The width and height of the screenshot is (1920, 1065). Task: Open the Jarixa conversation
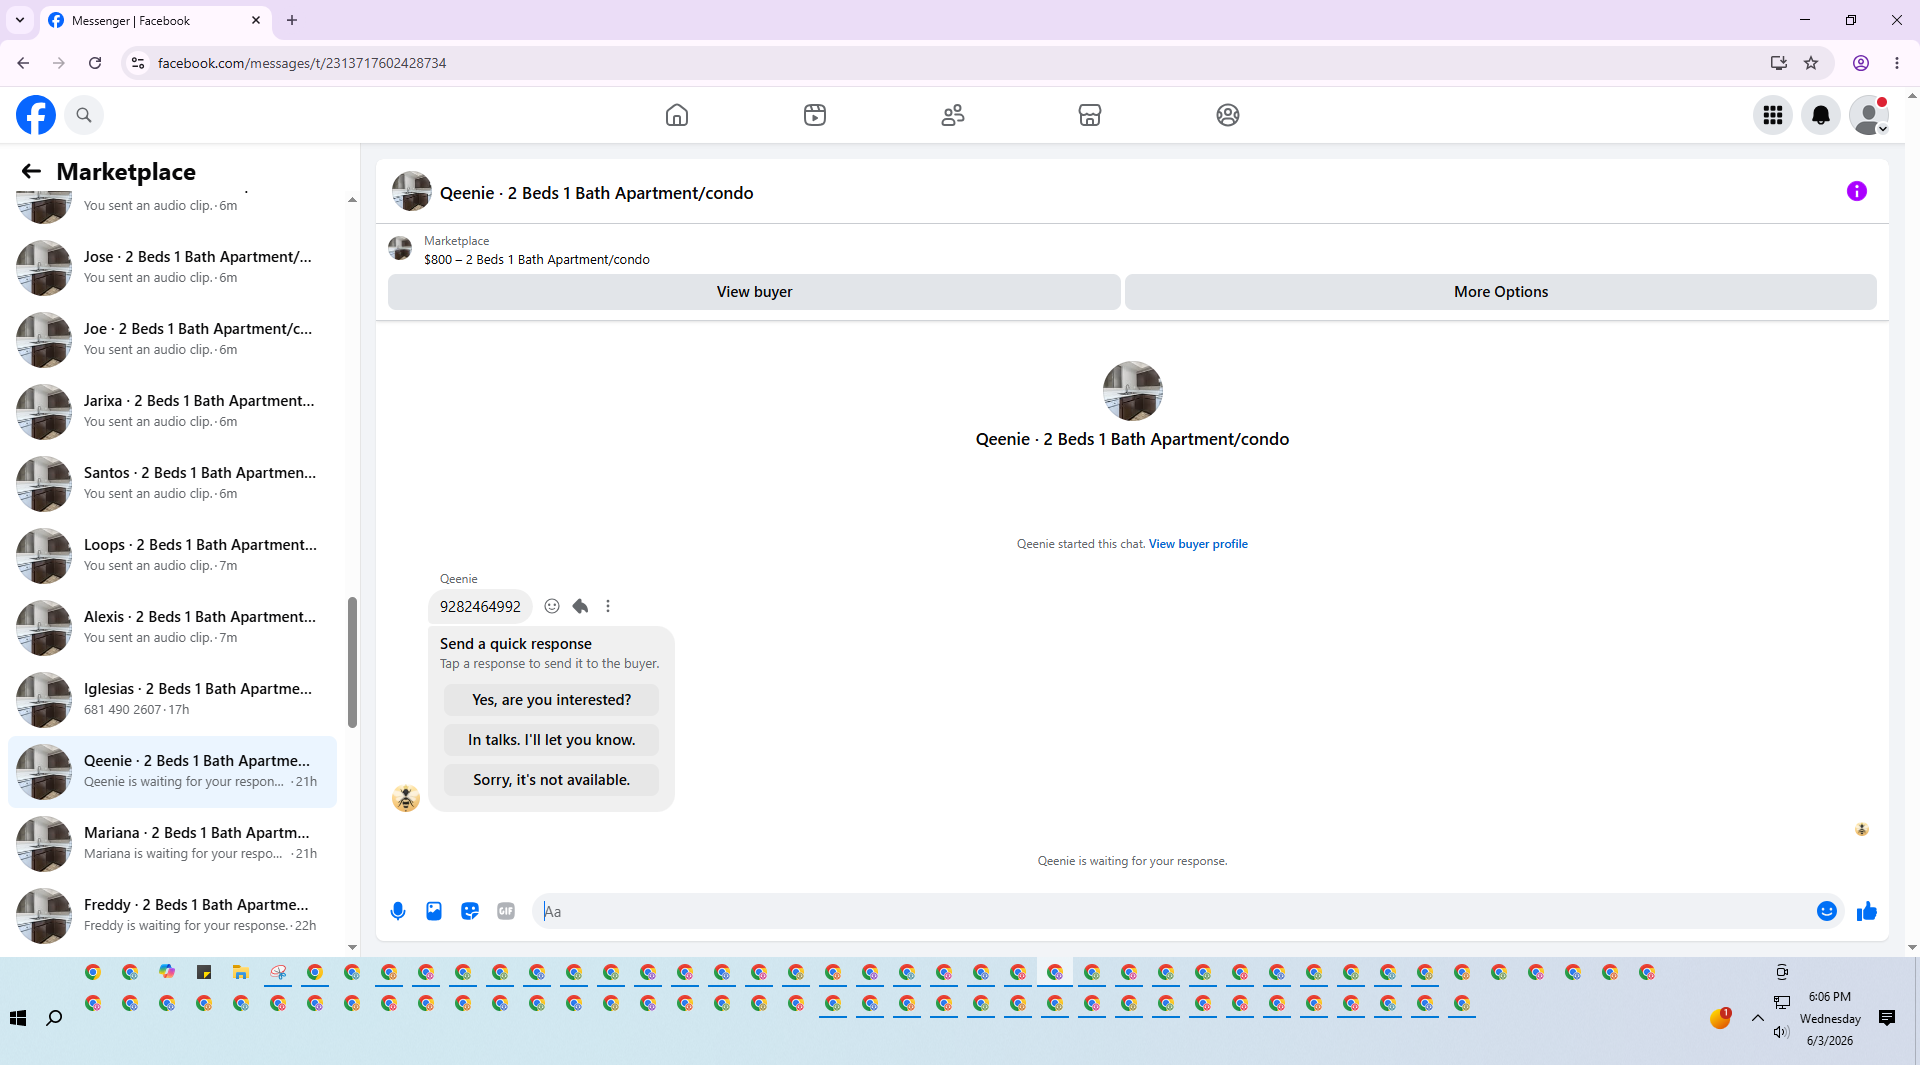coord(172,412)
